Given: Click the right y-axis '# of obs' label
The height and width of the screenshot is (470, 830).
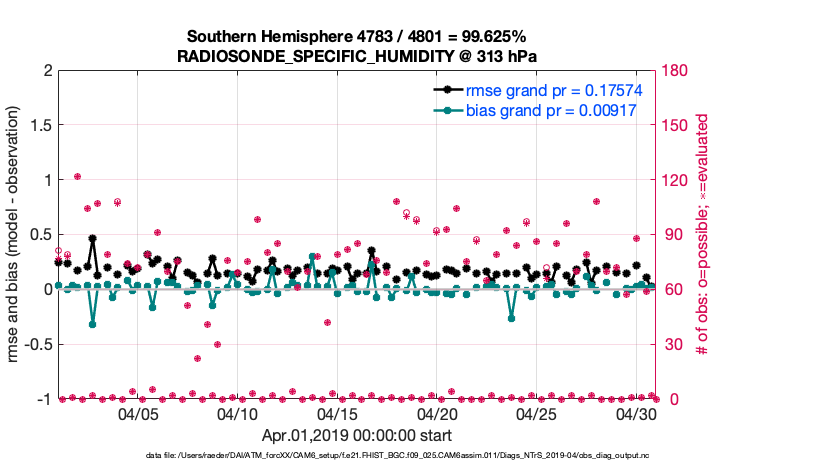Looking at the screenshot, I should pyautogui.click(x=703, y=235).
